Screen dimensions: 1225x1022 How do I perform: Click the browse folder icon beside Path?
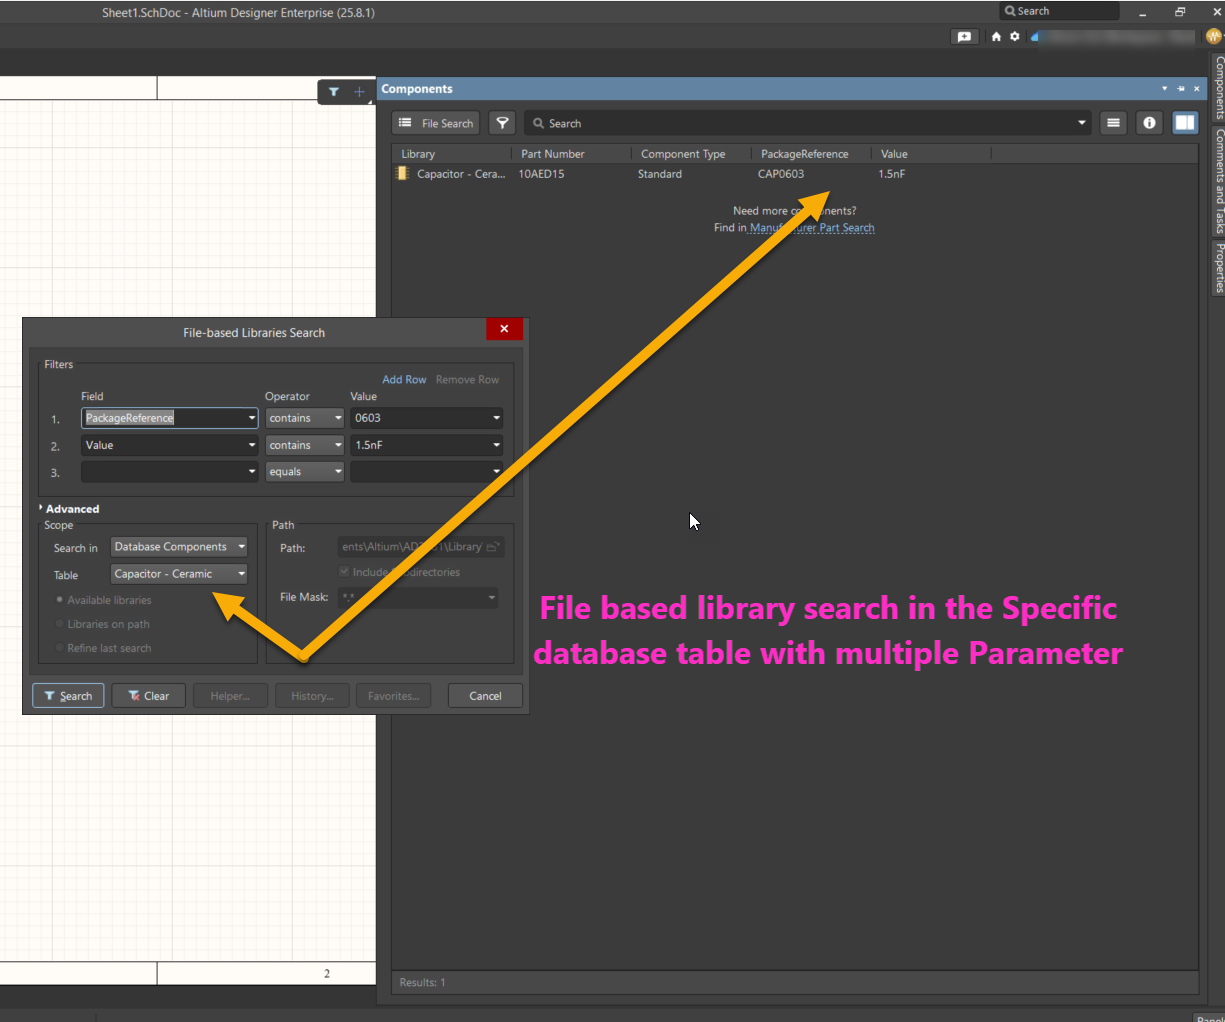[x=492, y=547]
